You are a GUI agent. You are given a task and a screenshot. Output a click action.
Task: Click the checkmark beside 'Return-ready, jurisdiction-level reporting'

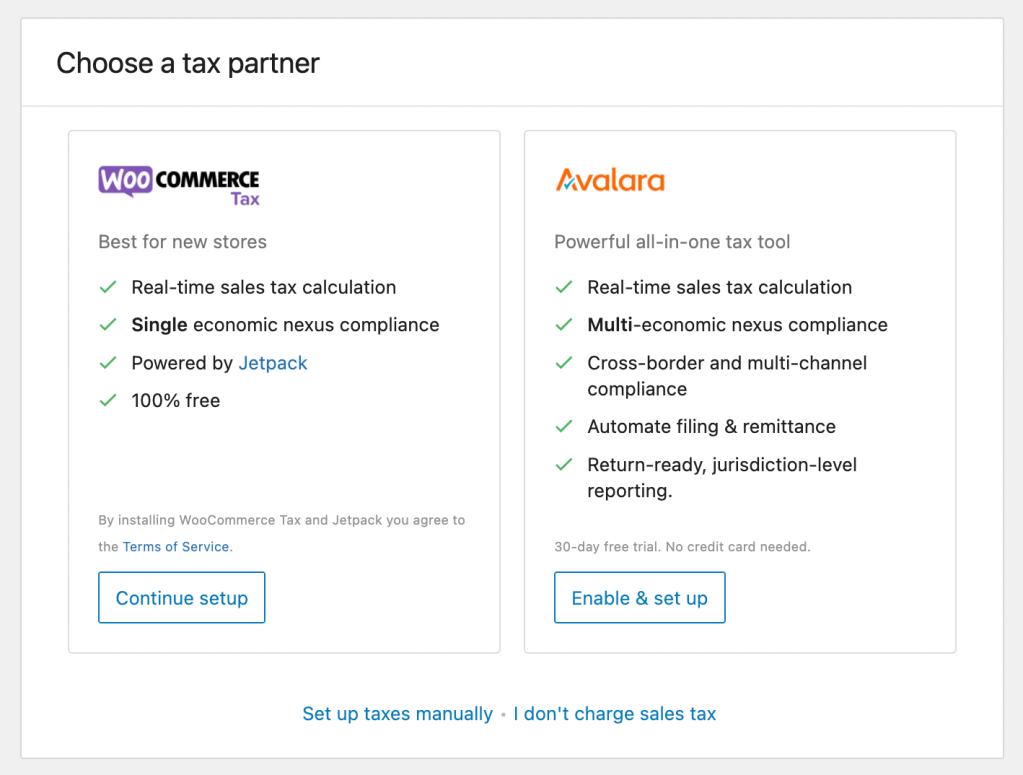click(563, 465)
